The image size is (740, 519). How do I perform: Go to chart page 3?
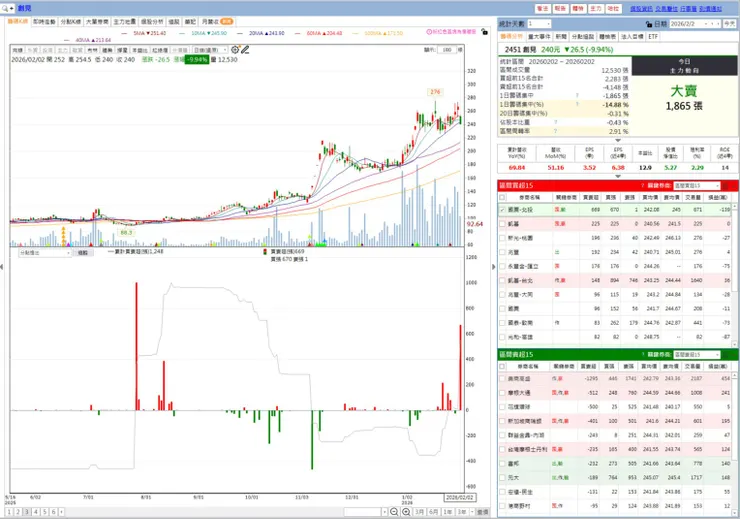[x=27, y=512]
